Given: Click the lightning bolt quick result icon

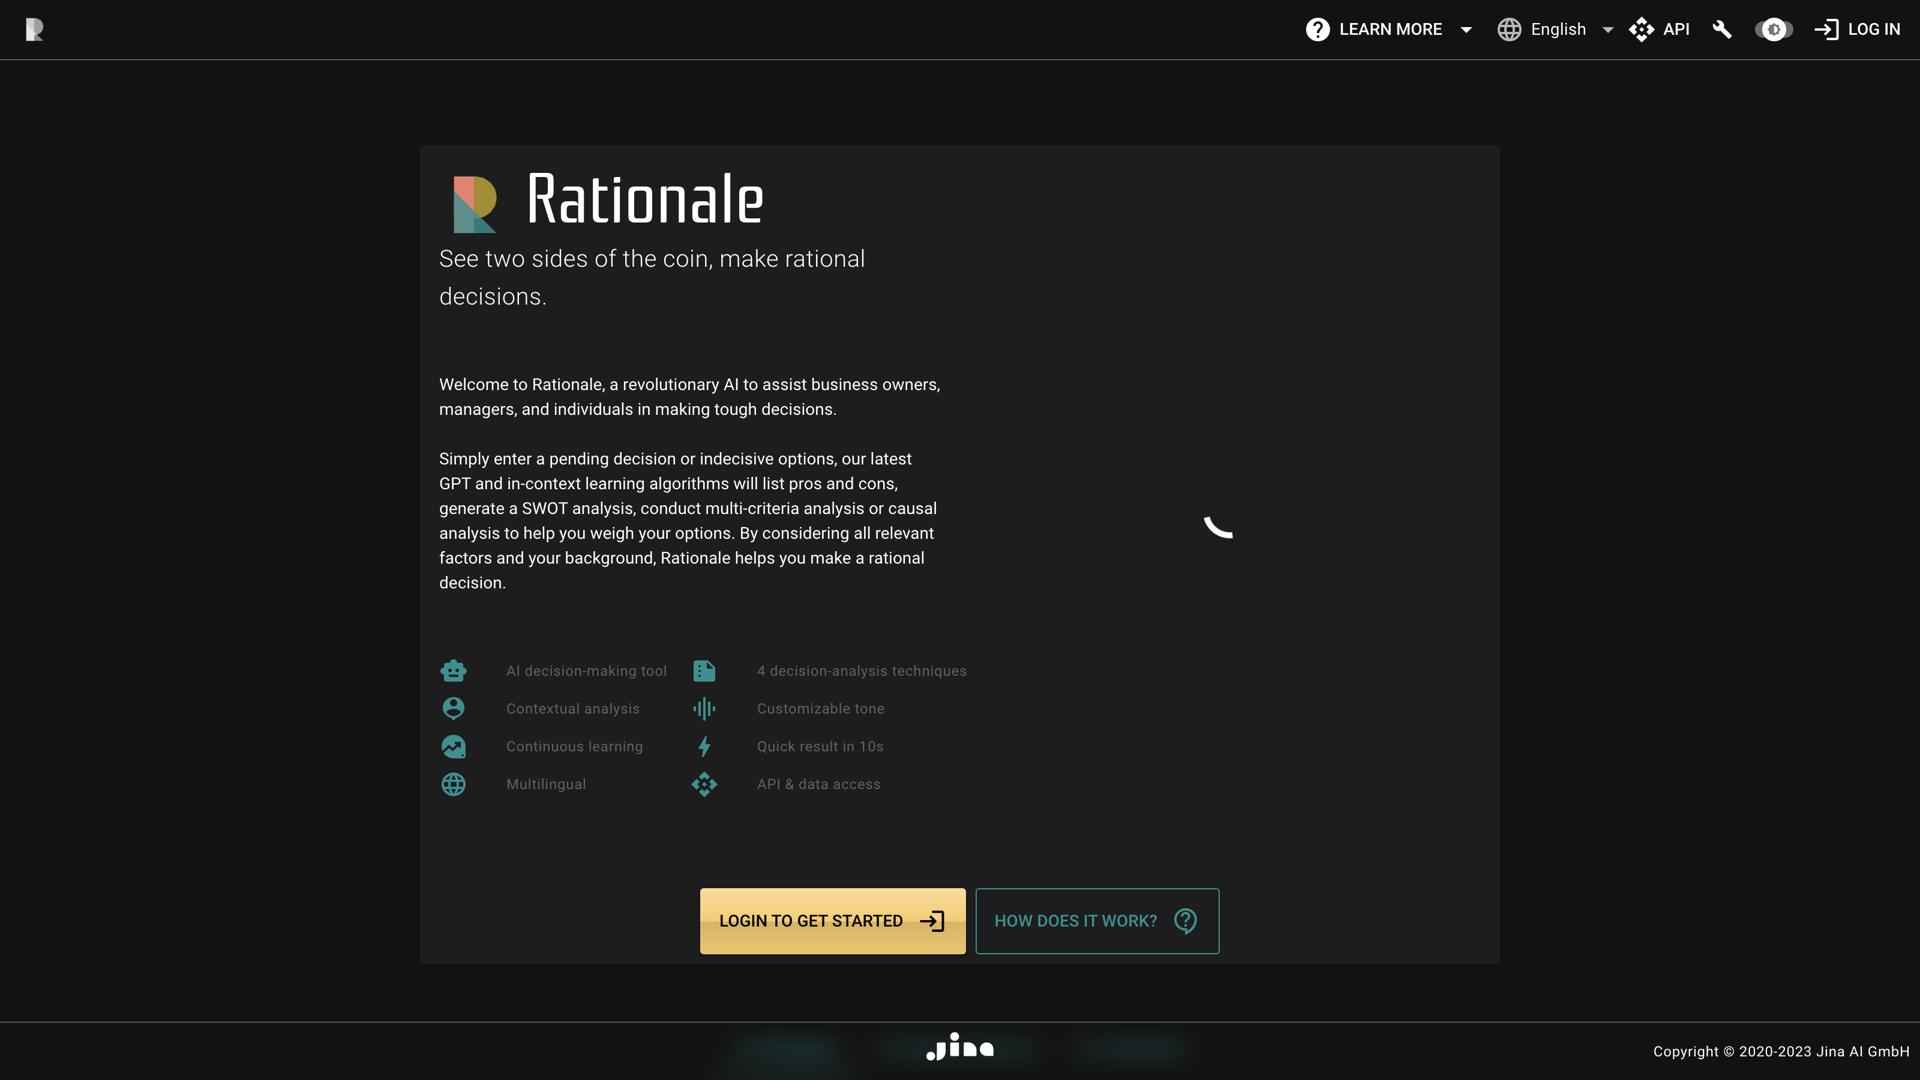Looking at the screenshot, I should click(704, 747).
